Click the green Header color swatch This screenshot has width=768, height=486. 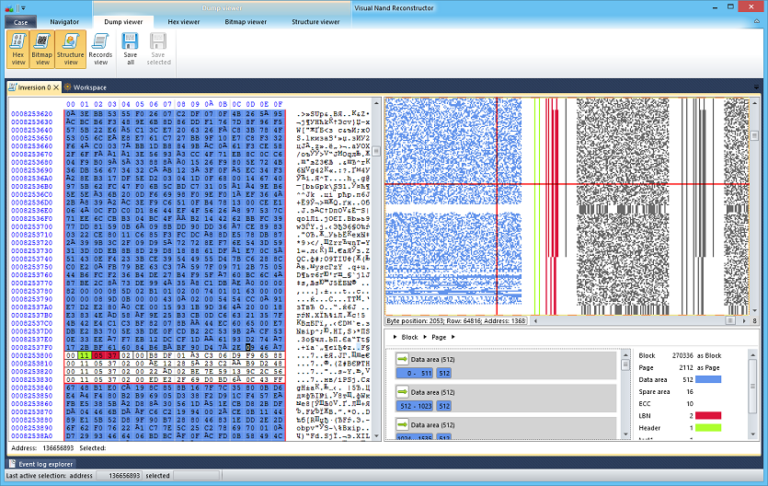click(708, 428)
